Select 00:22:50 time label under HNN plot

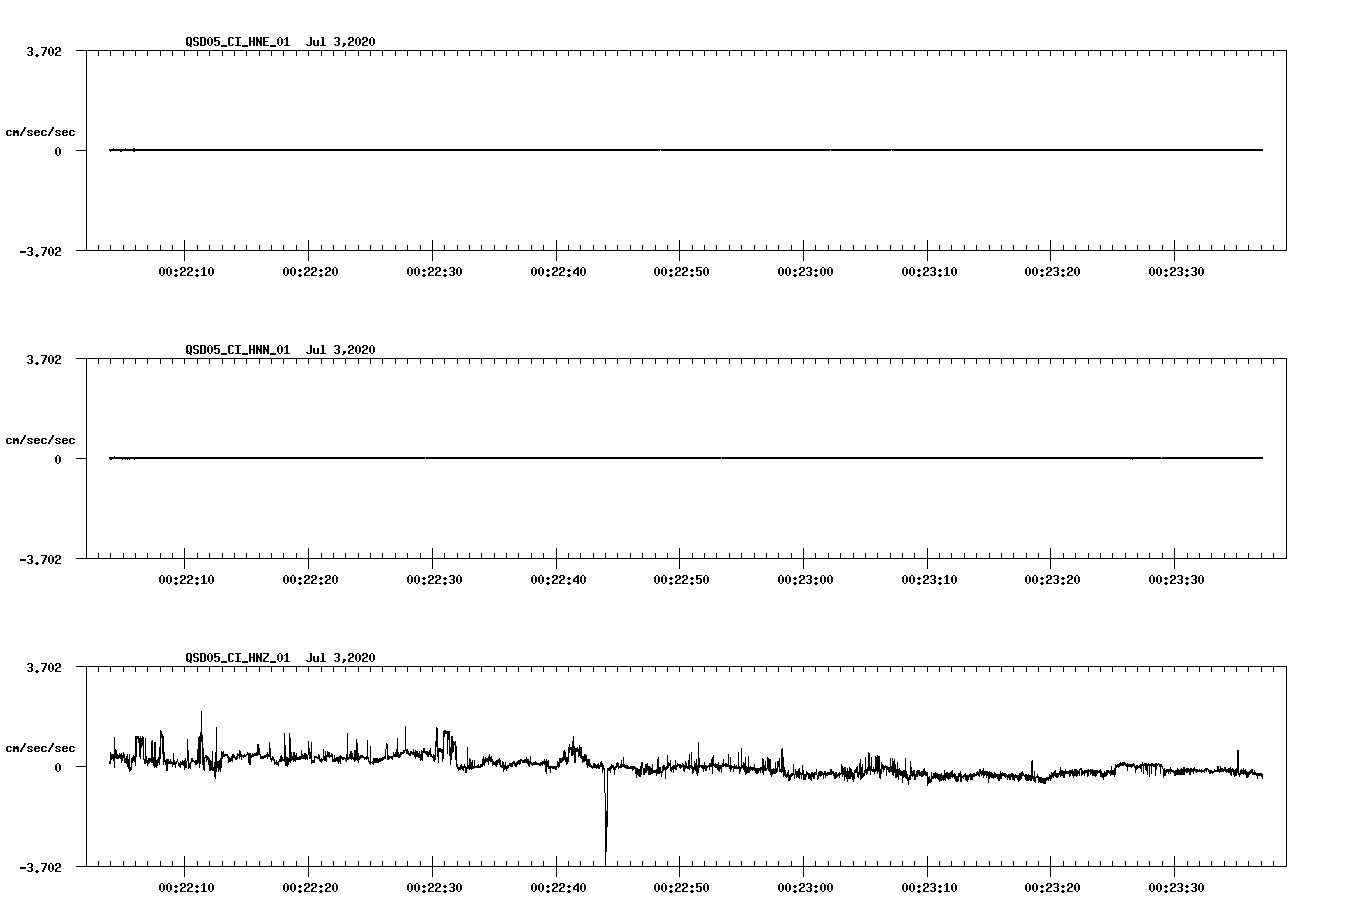pos(681,580)
